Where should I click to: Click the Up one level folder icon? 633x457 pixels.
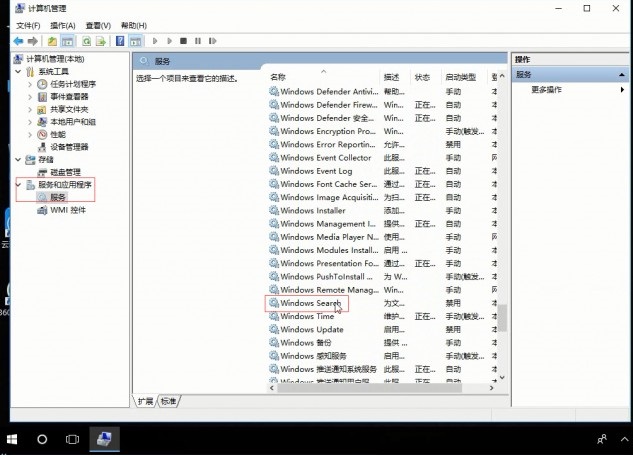point(52,41)
